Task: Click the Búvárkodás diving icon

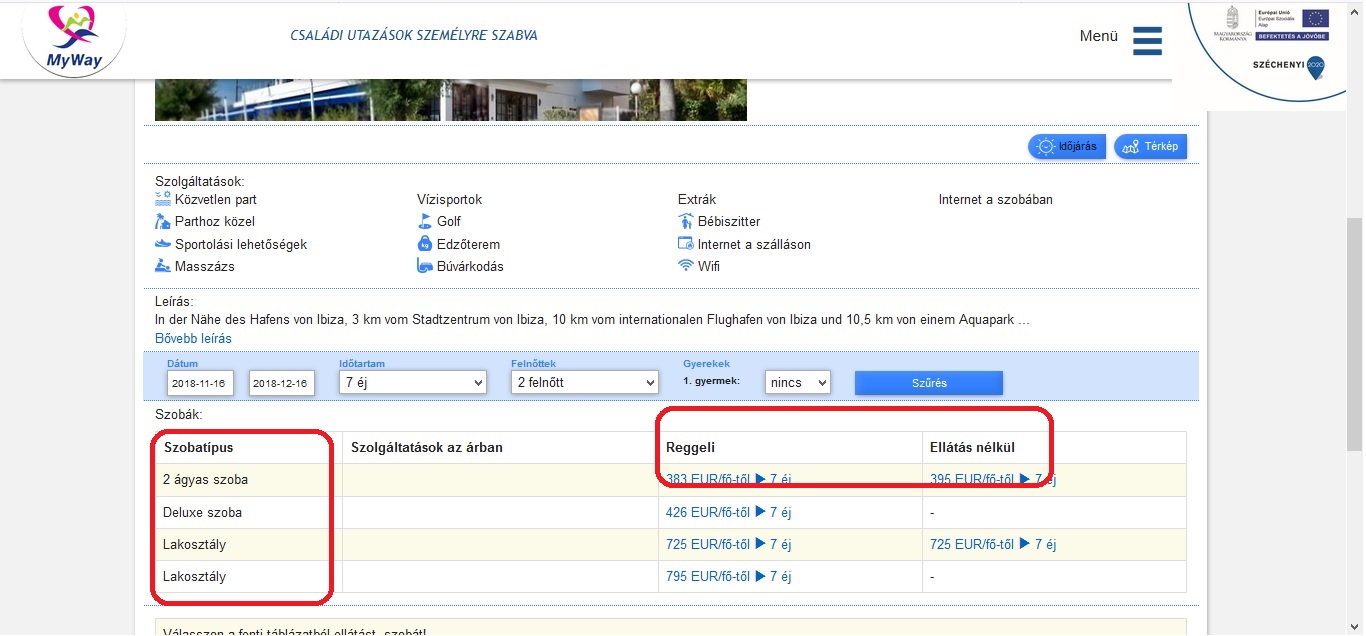Action: click(425, 266)
